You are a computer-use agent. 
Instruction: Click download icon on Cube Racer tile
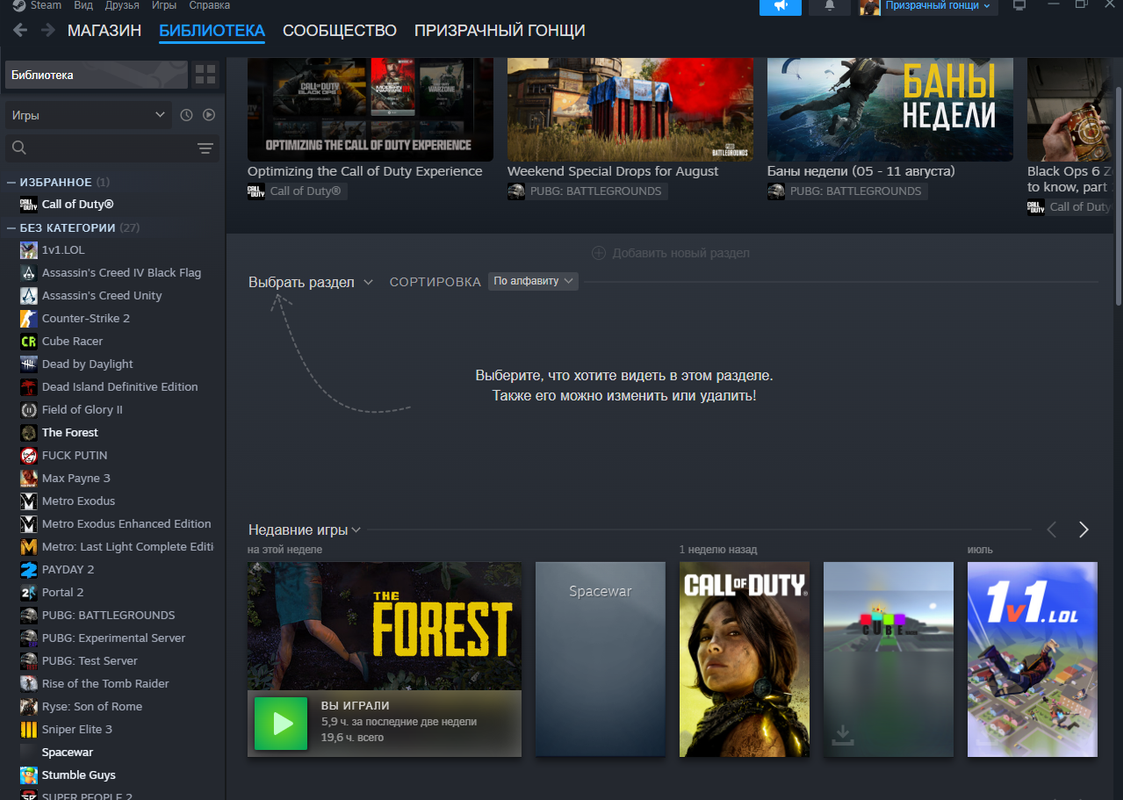pyautogui.click(x=843, y=735)
